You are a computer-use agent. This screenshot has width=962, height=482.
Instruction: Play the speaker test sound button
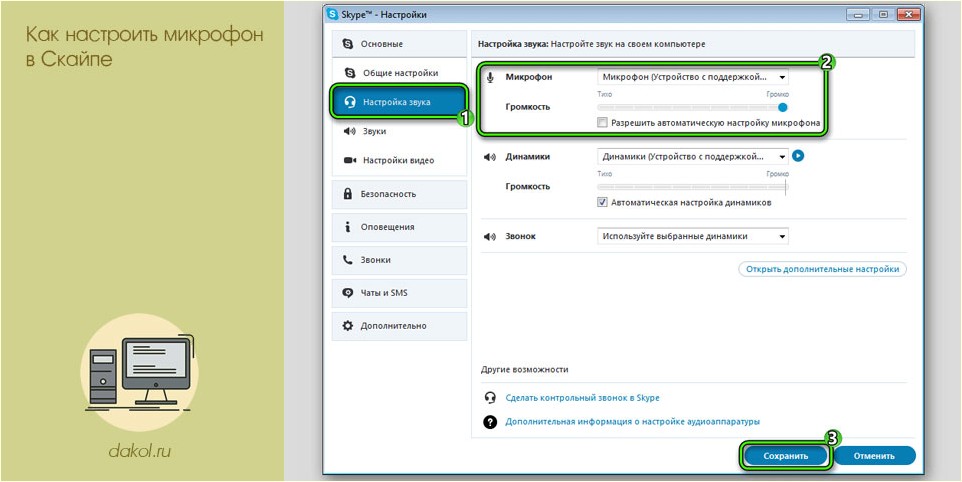(798, 156)
